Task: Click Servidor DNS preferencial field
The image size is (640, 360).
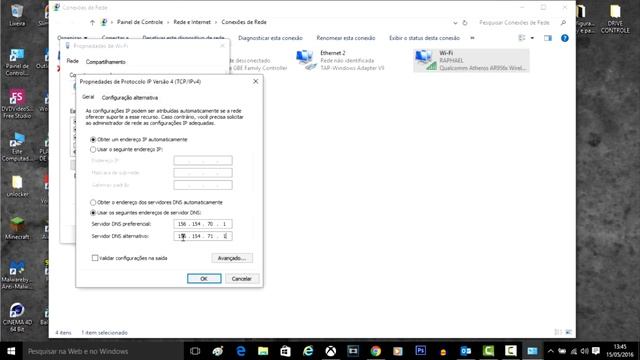Action: pos(203,224)
